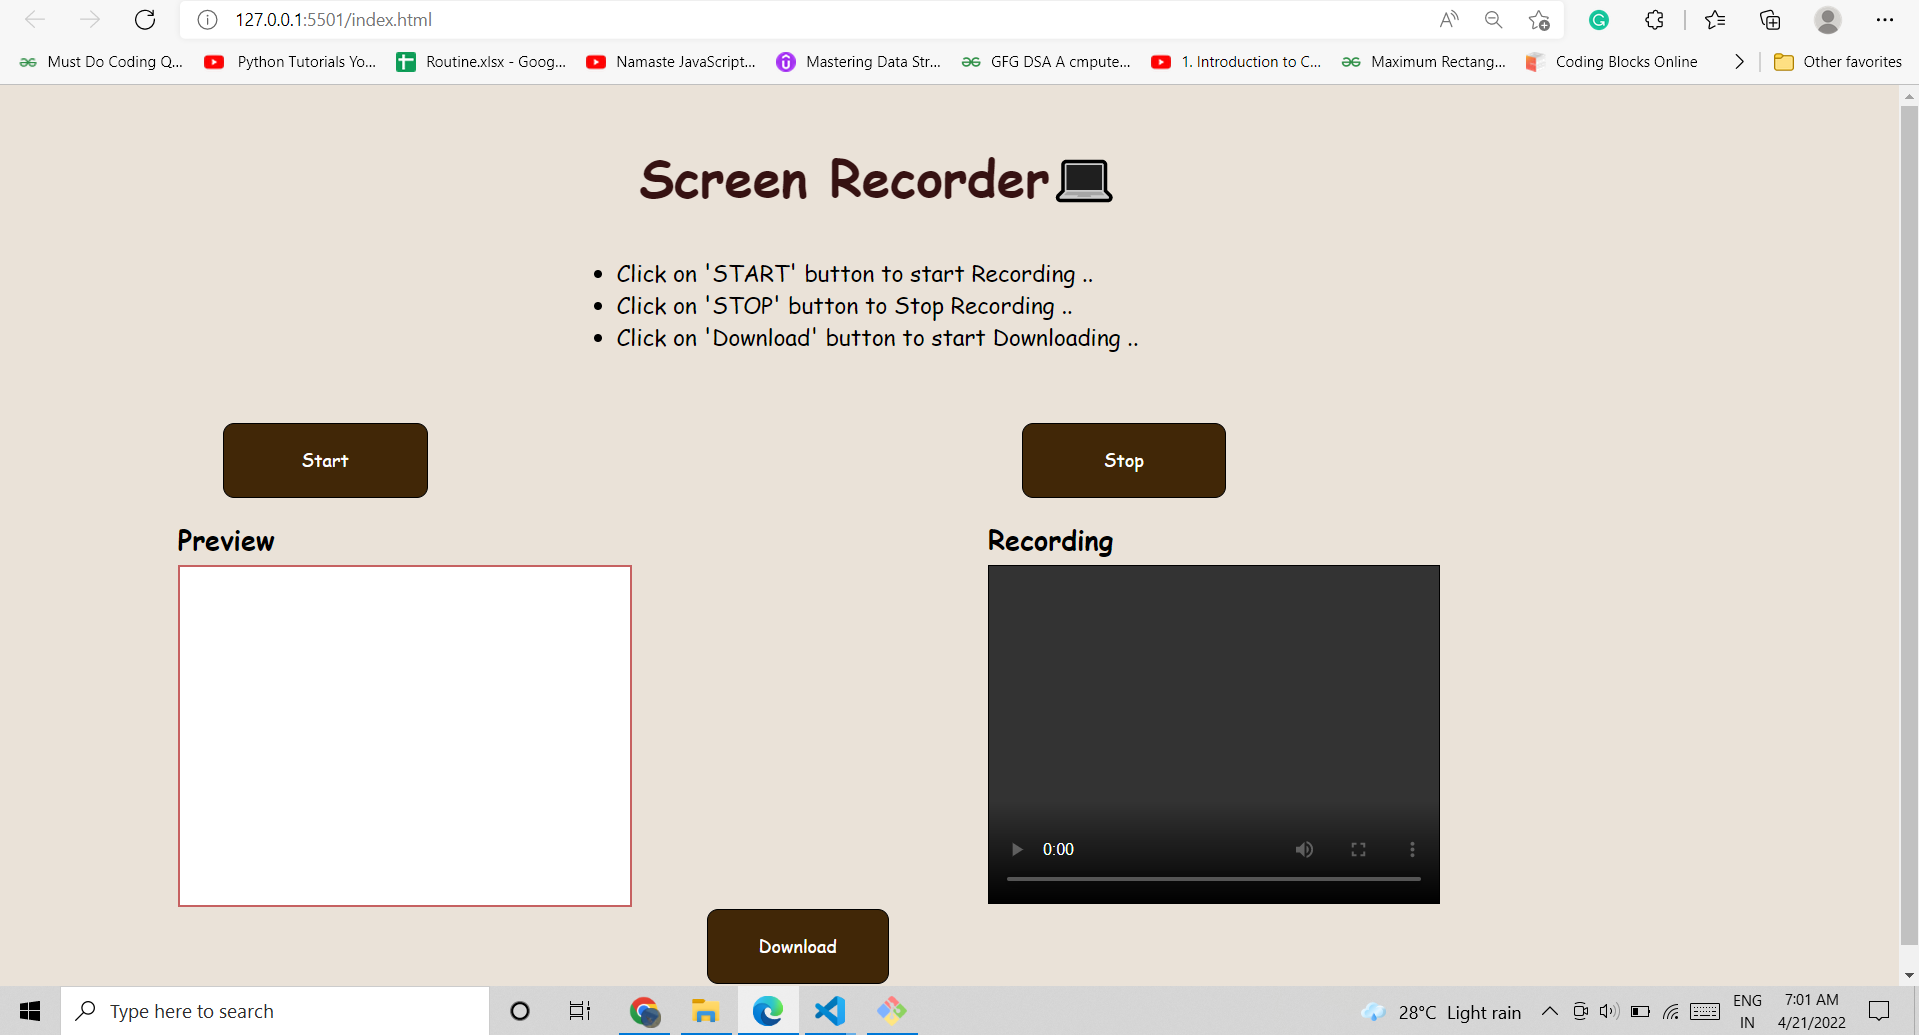Viewport: 1919px width, 1035px height.
Task: Open the Other favorites folder
Action: coord(1836,61)
